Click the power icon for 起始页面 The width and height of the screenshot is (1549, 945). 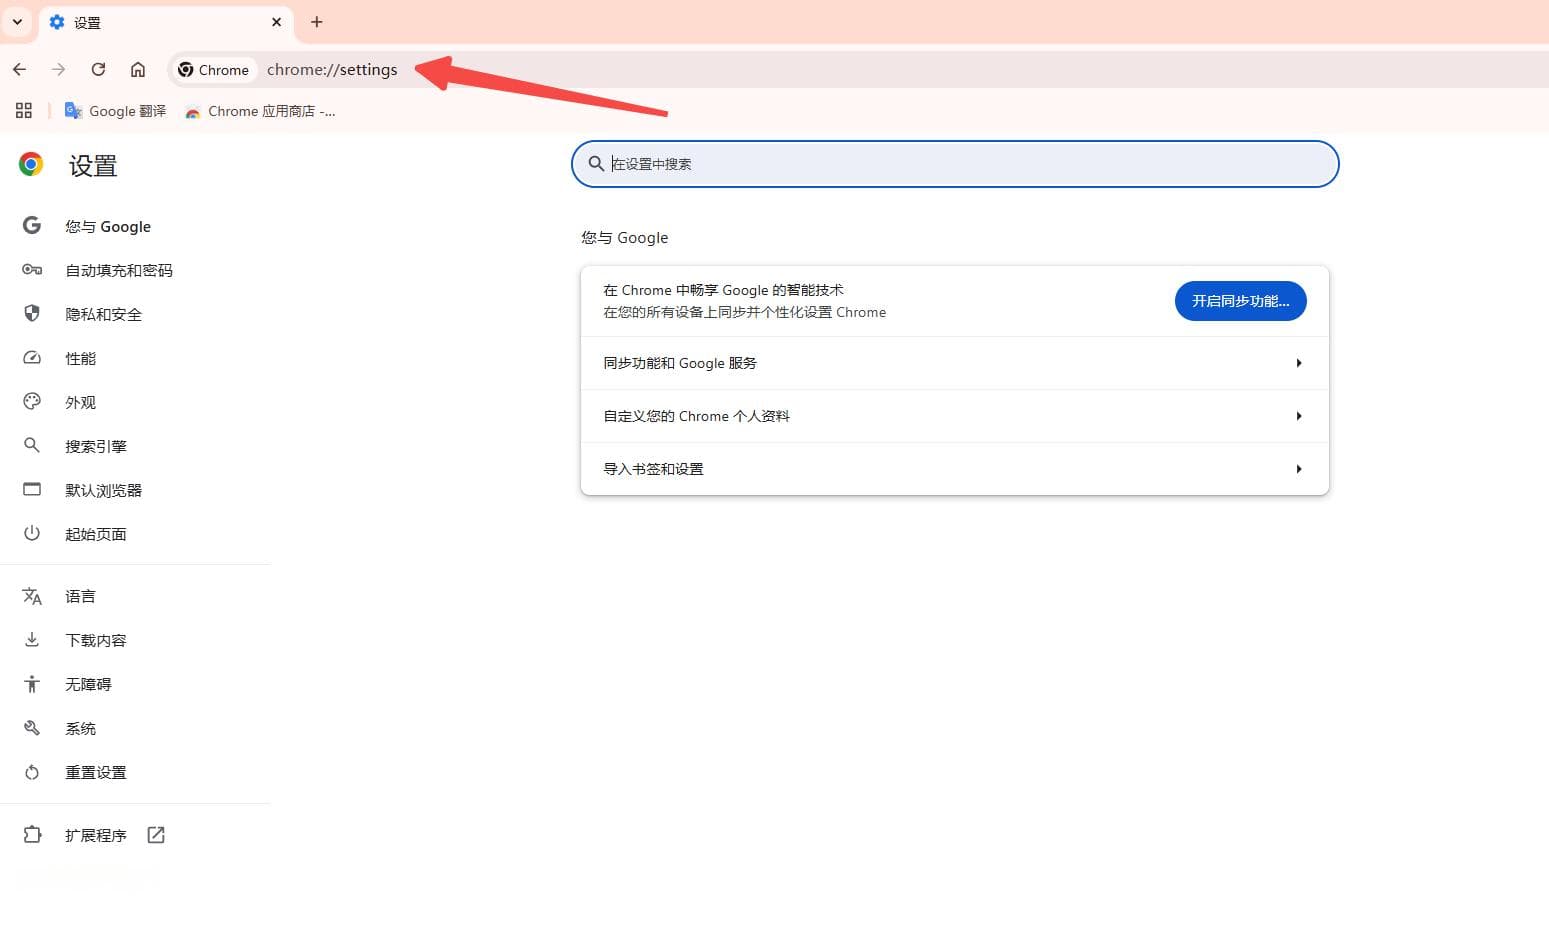[x=32, y=534]
